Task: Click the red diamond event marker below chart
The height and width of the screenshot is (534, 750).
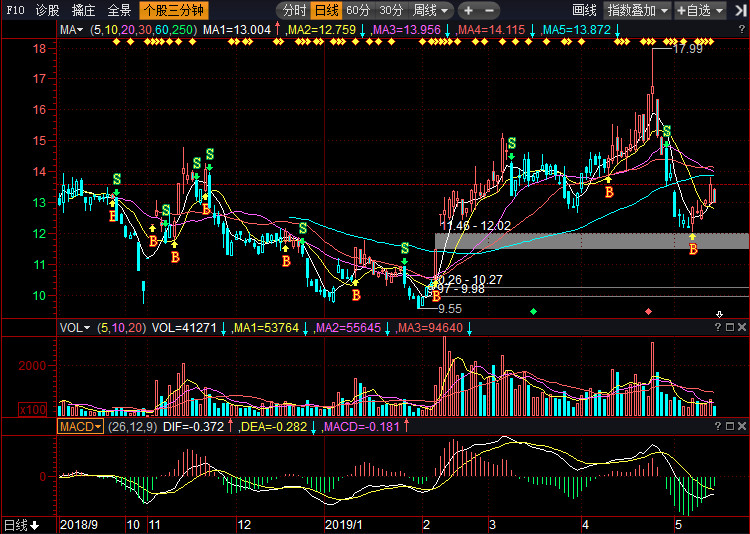Action: pyautogui.click(x=649, y=312)
